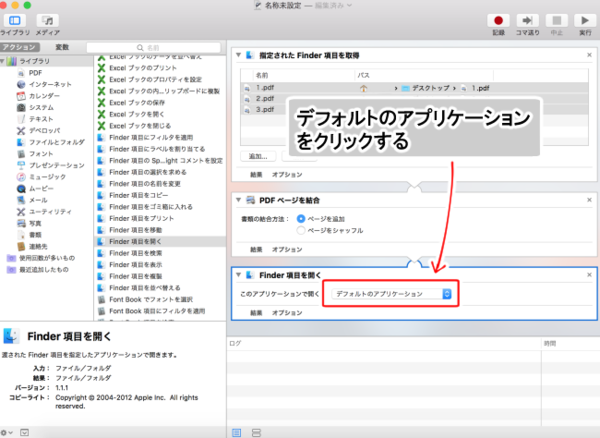Click the コマ送り step icon
This screenshot has height=438, width=600.
527,20
